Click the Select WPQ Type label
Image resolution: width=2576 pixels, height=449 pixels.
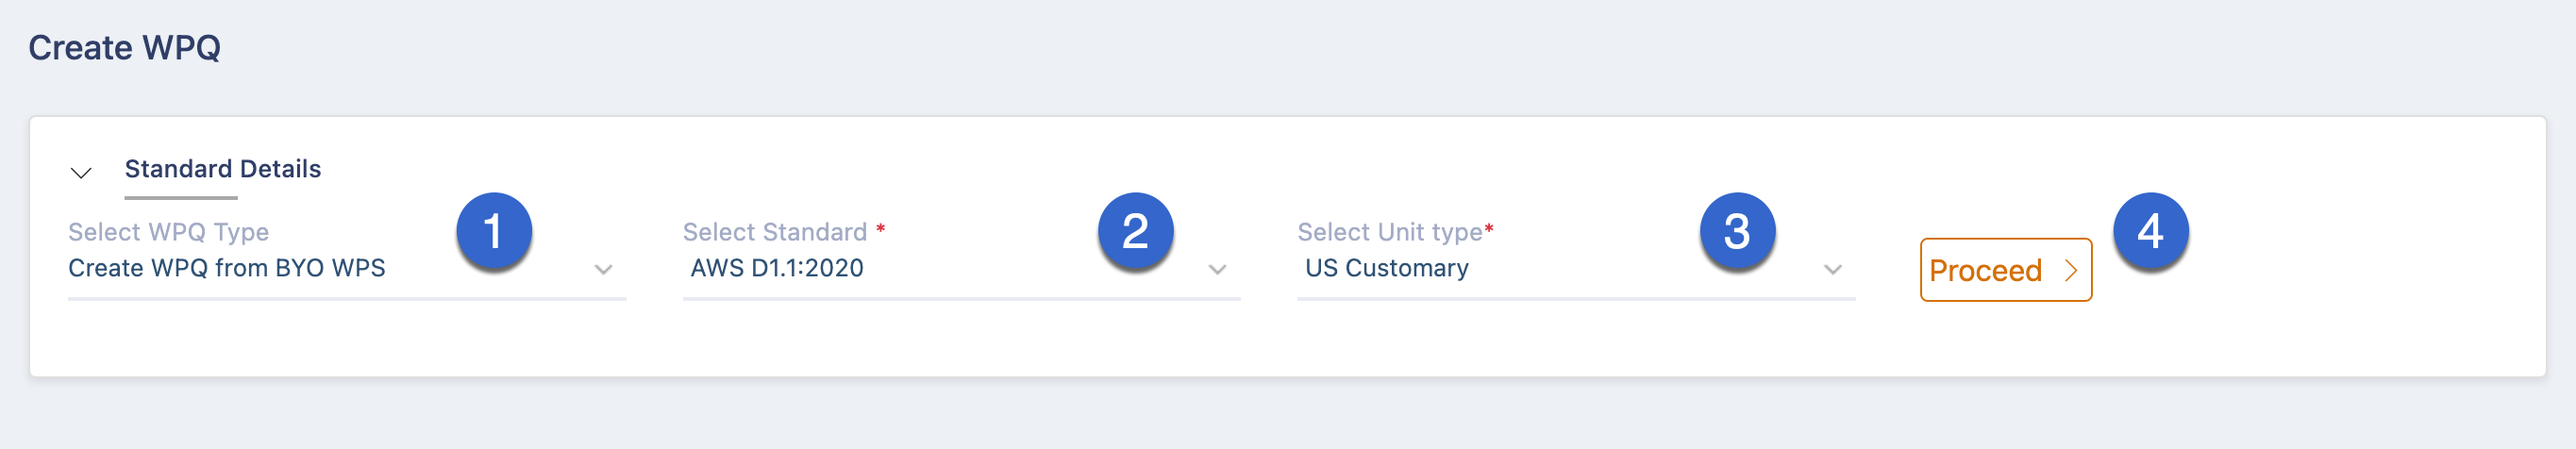pos(168,232)
